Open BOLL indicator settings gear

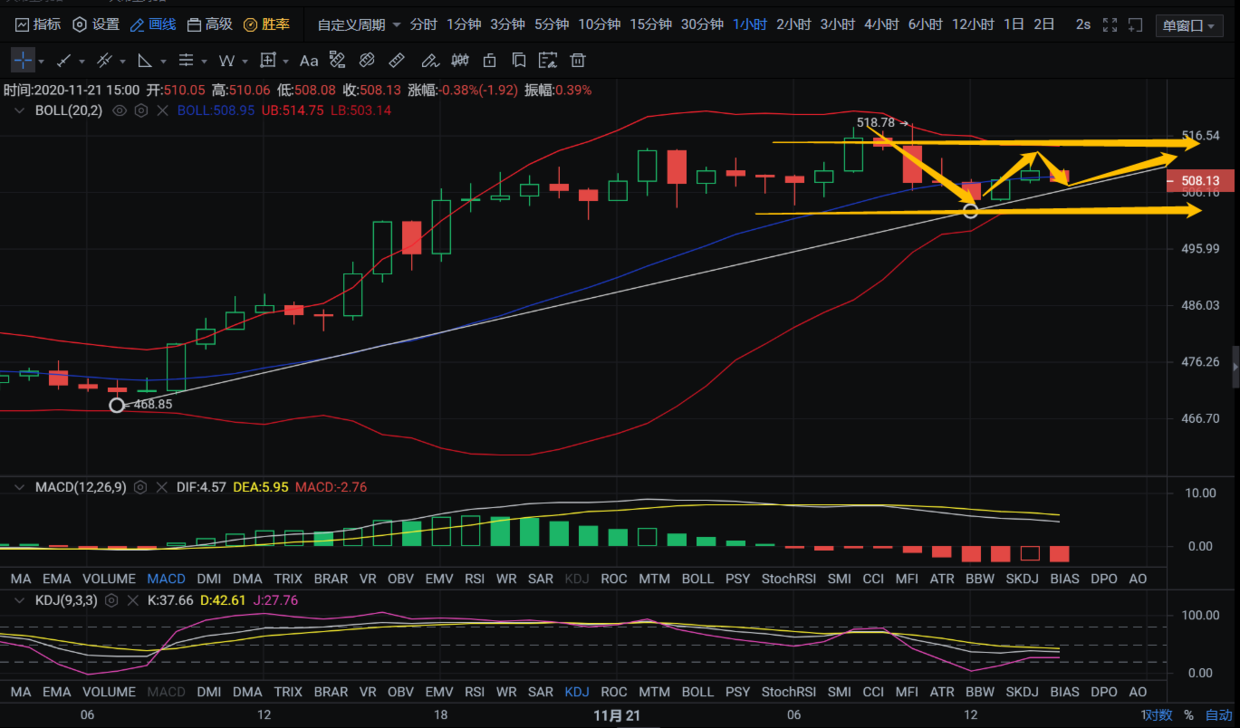tap(142, 110)
